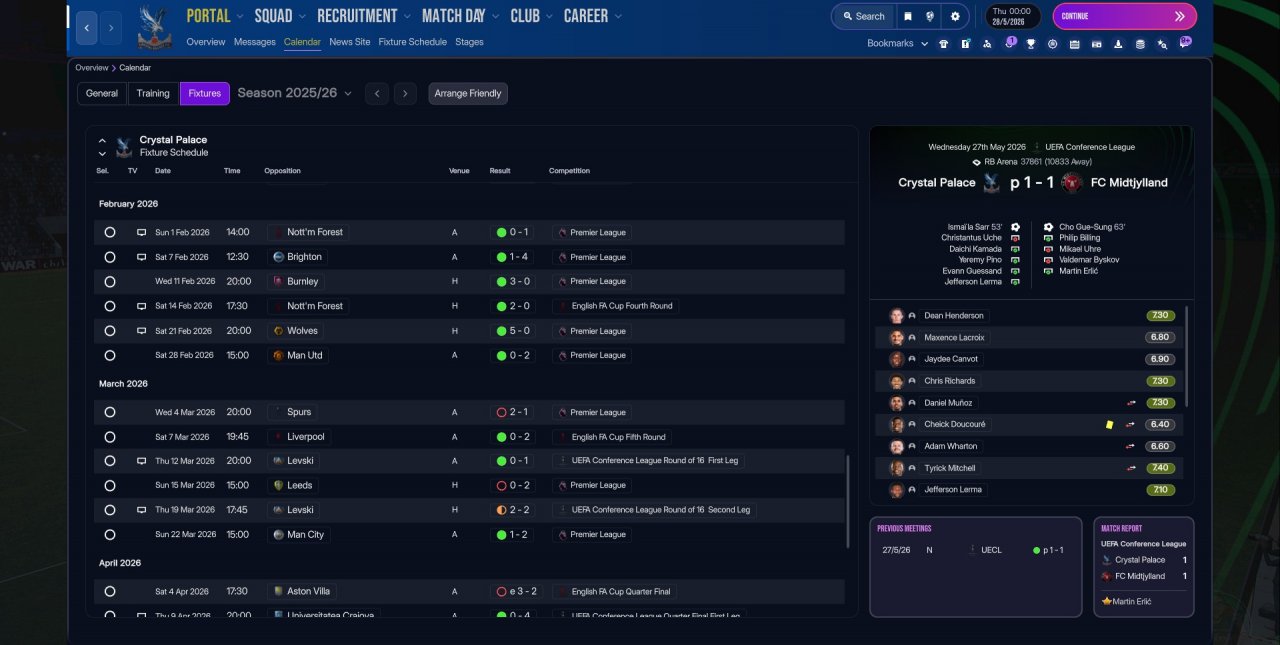Click the head profile icon next to bookmark
The width and height of the screenshot is (1280, 645).
[931, 16]
